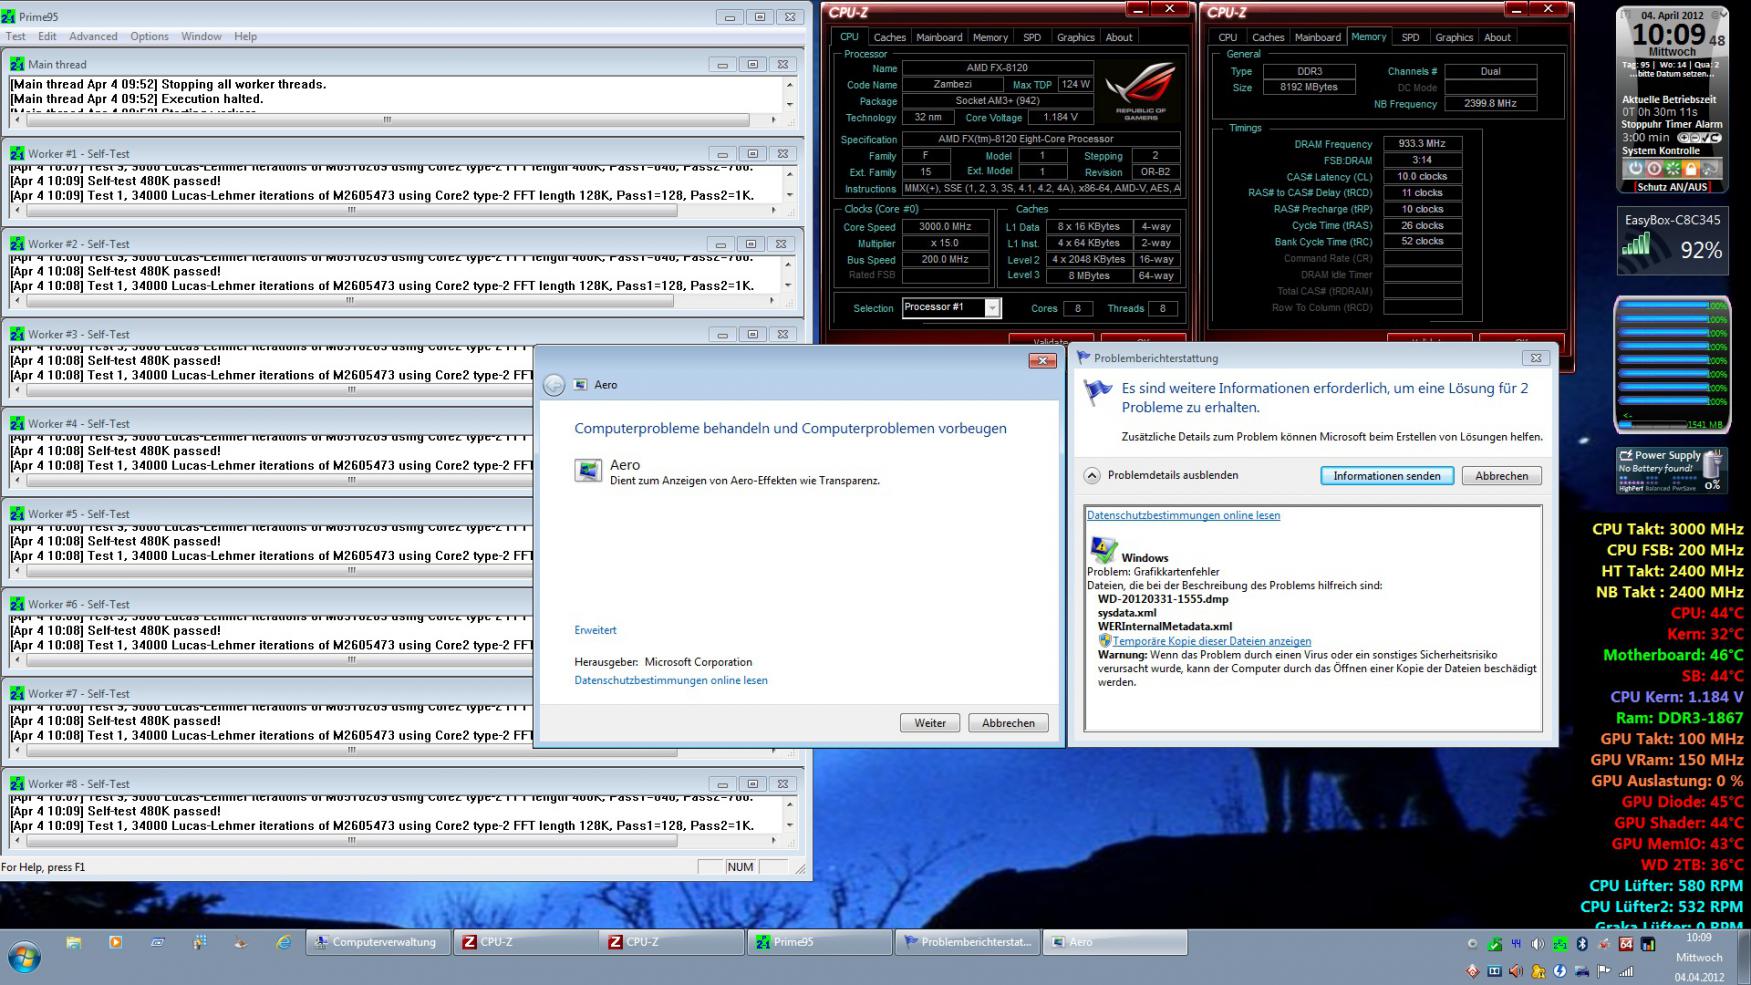
Task: Click the taskbar clock showing 10:09
Action: point(1699,957)
